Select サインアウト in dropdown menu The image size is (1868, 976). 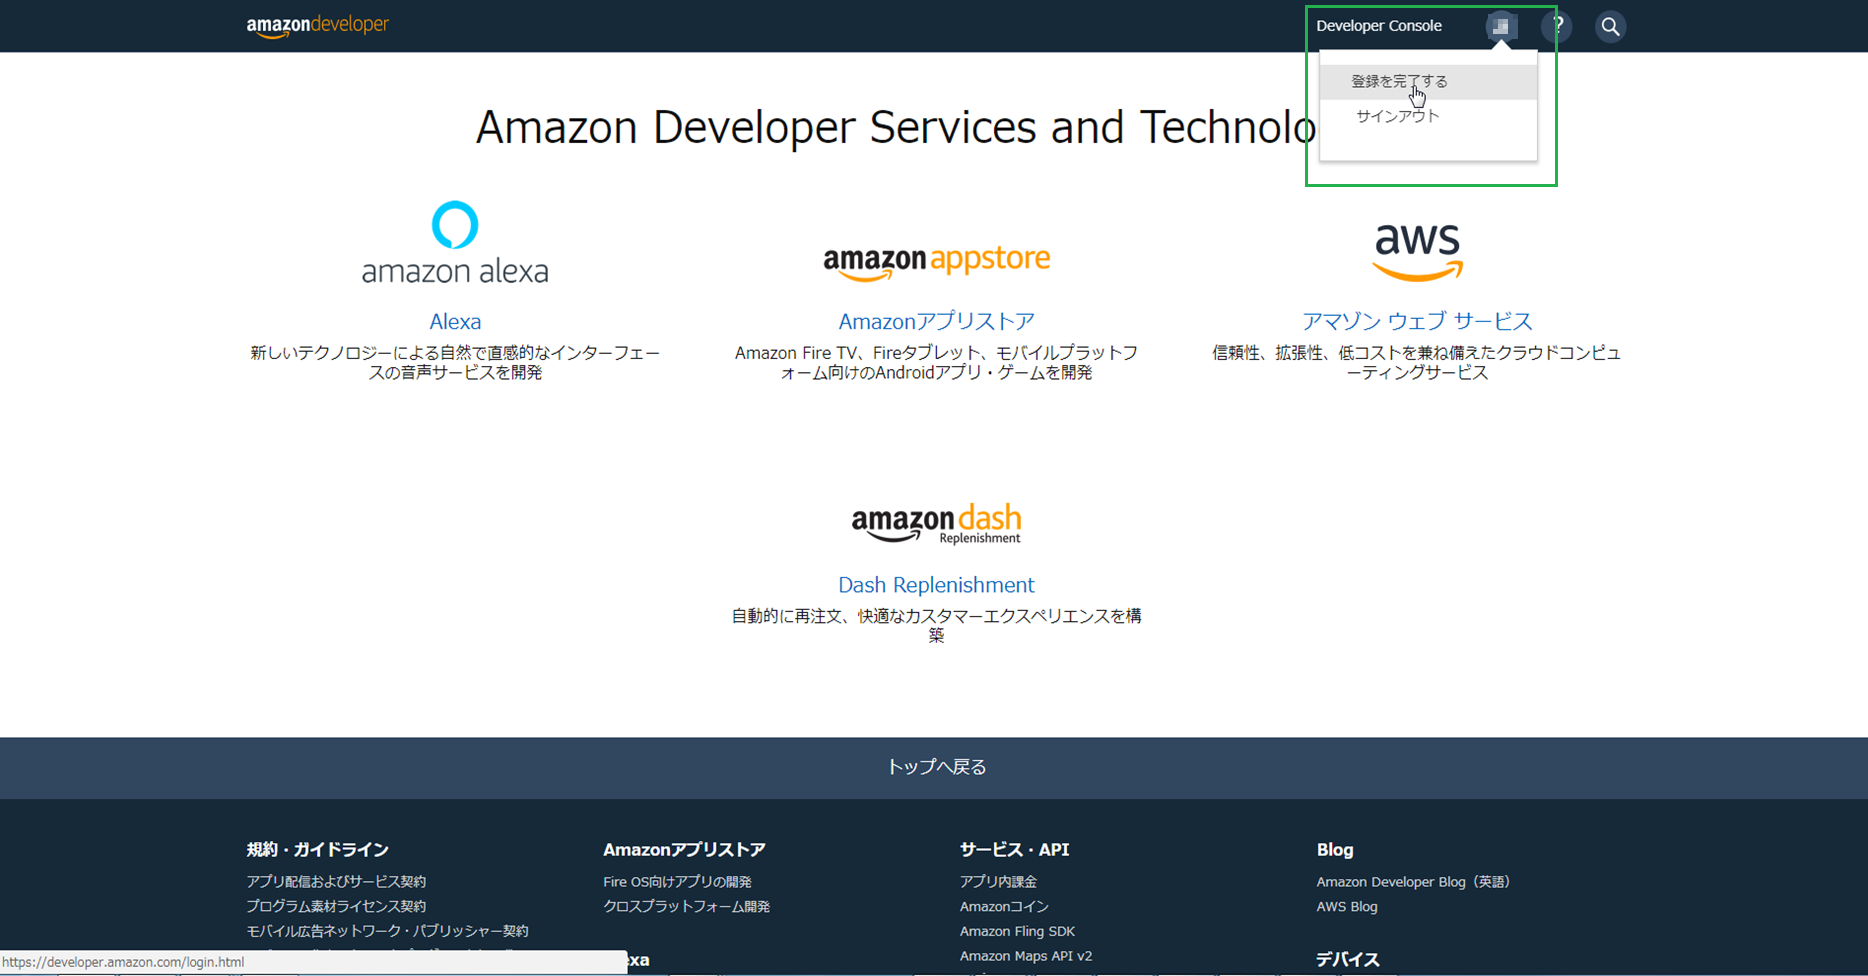(1428, 116)
